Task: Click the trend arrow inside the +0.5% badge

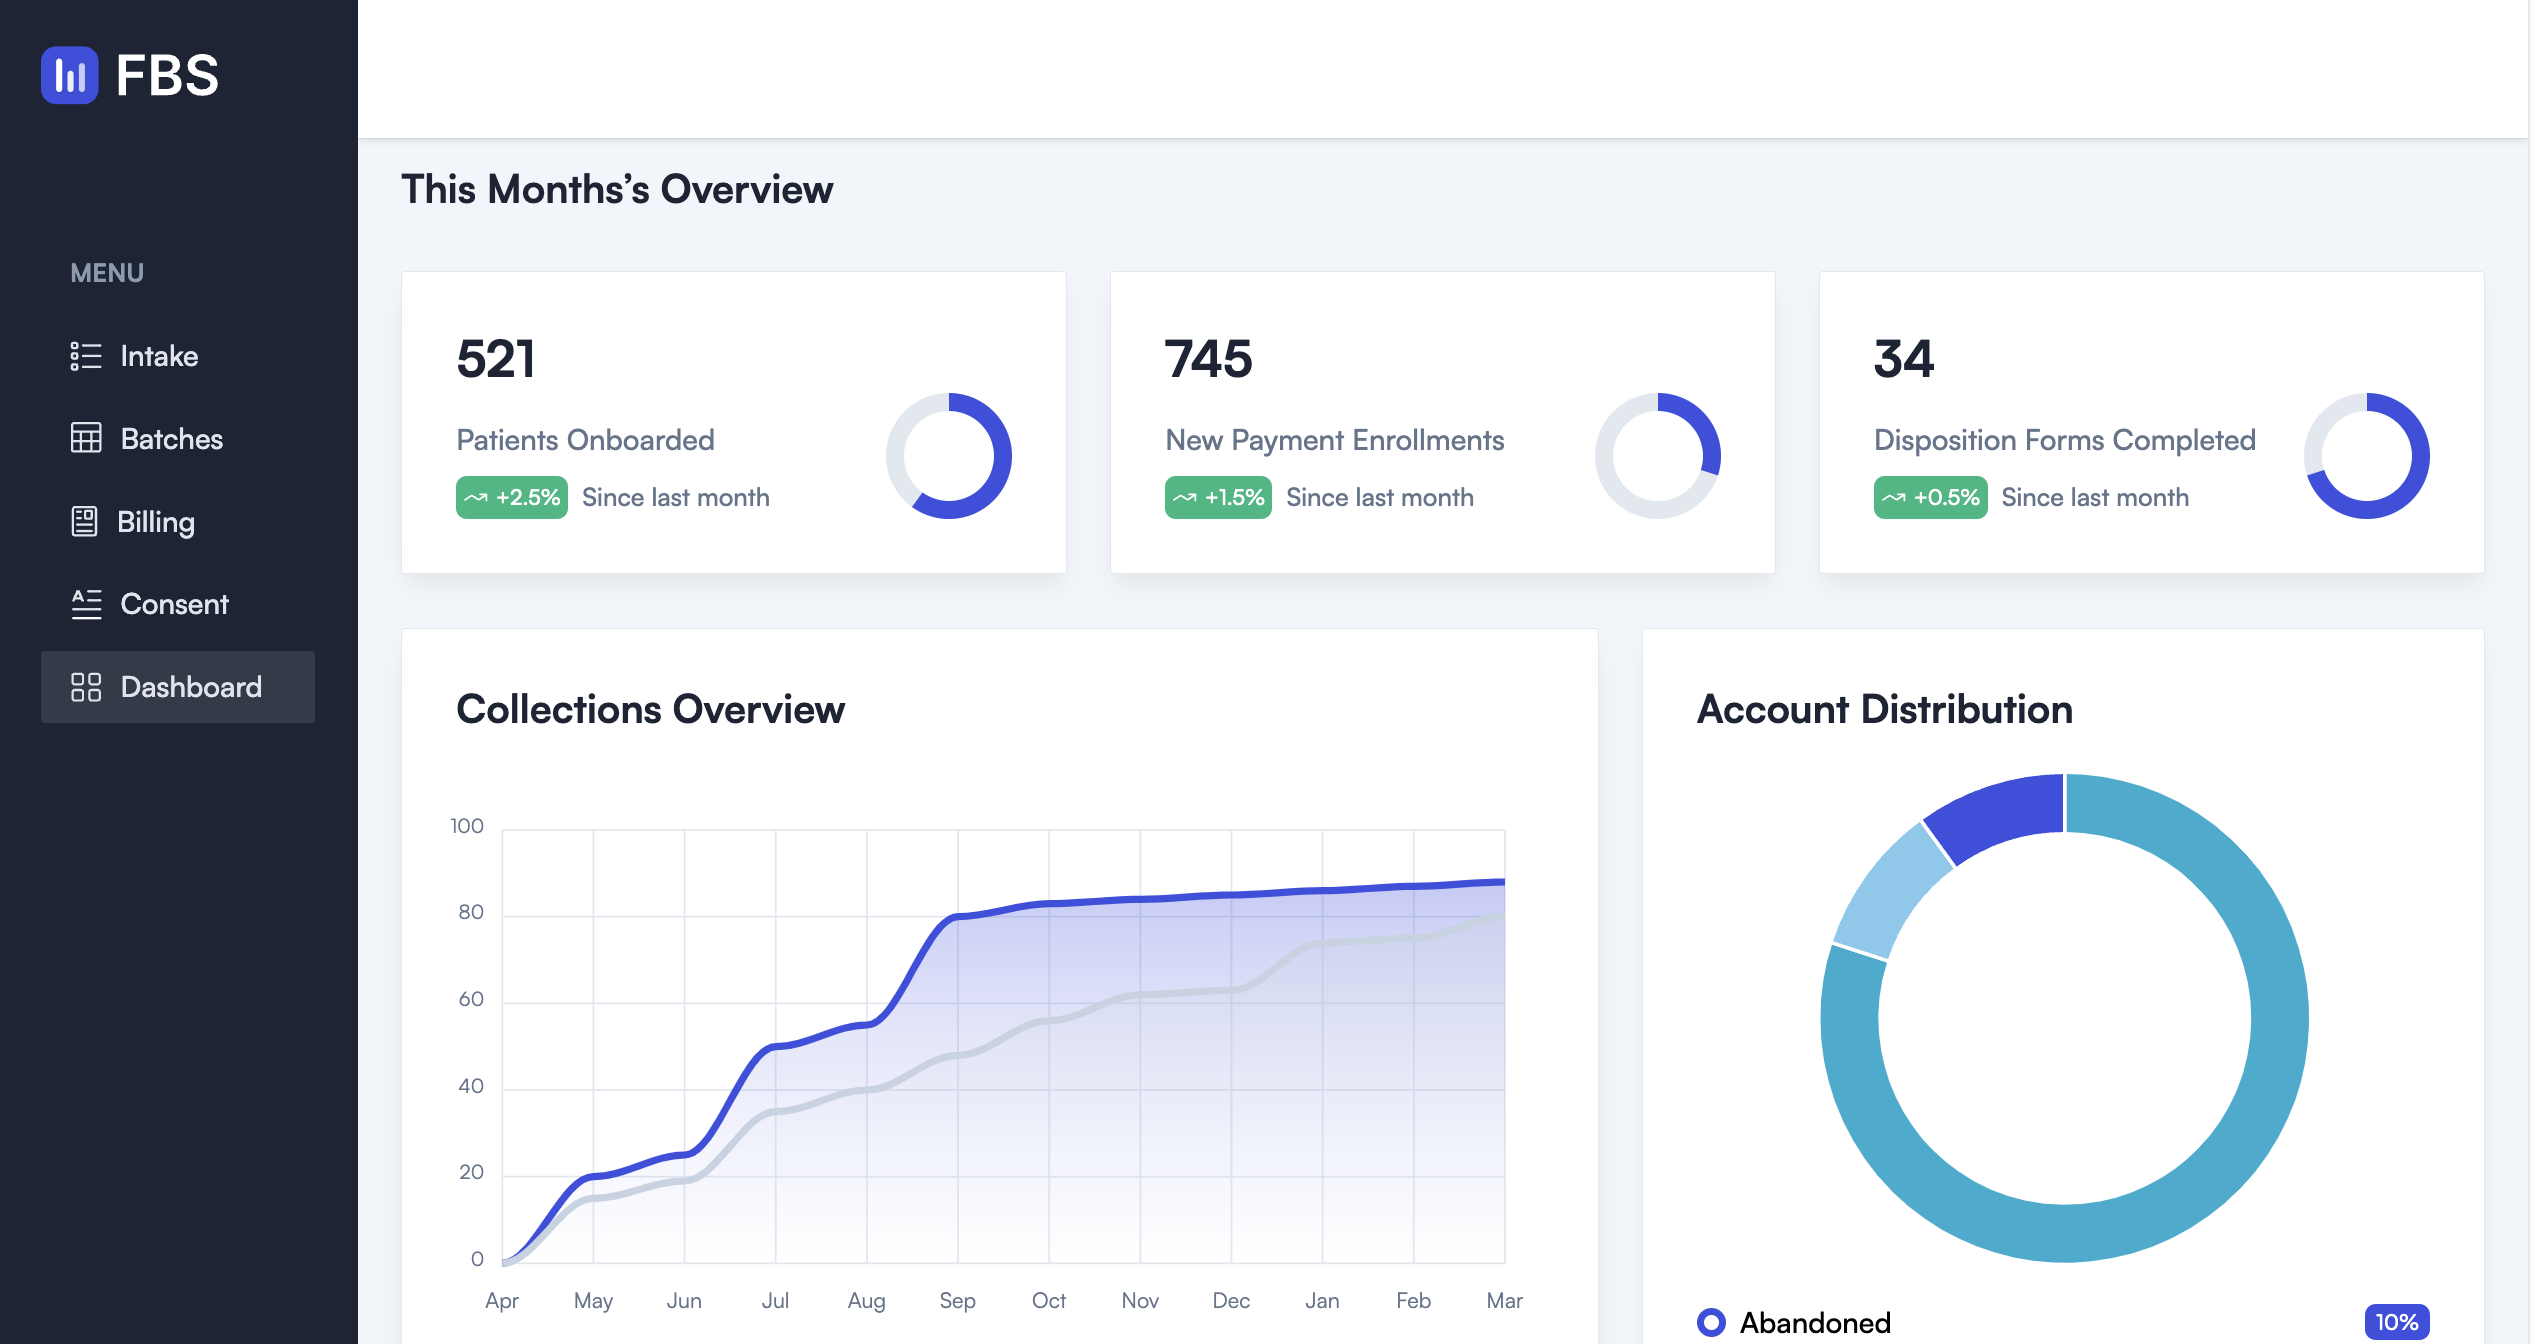Action: coord(1895,496)
